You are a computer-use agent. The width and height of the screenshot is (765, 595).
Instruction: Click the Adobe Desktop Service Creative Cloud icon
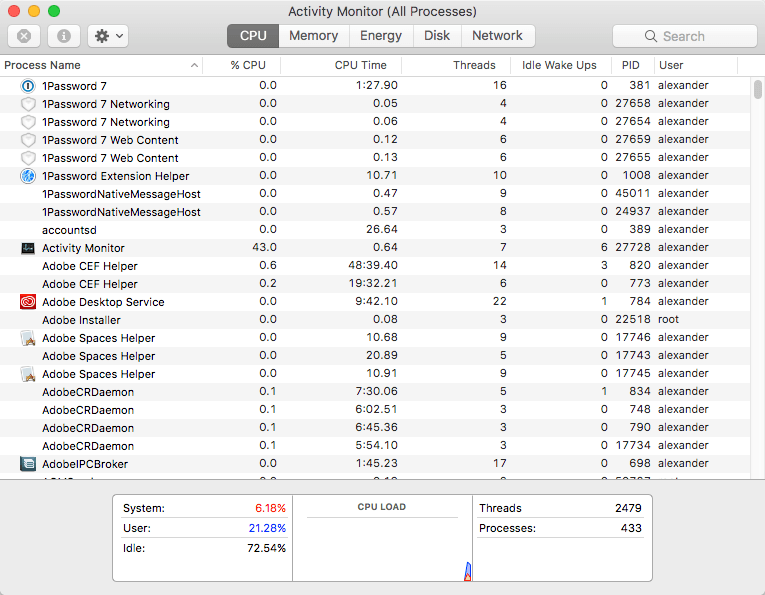click(28, 302)
